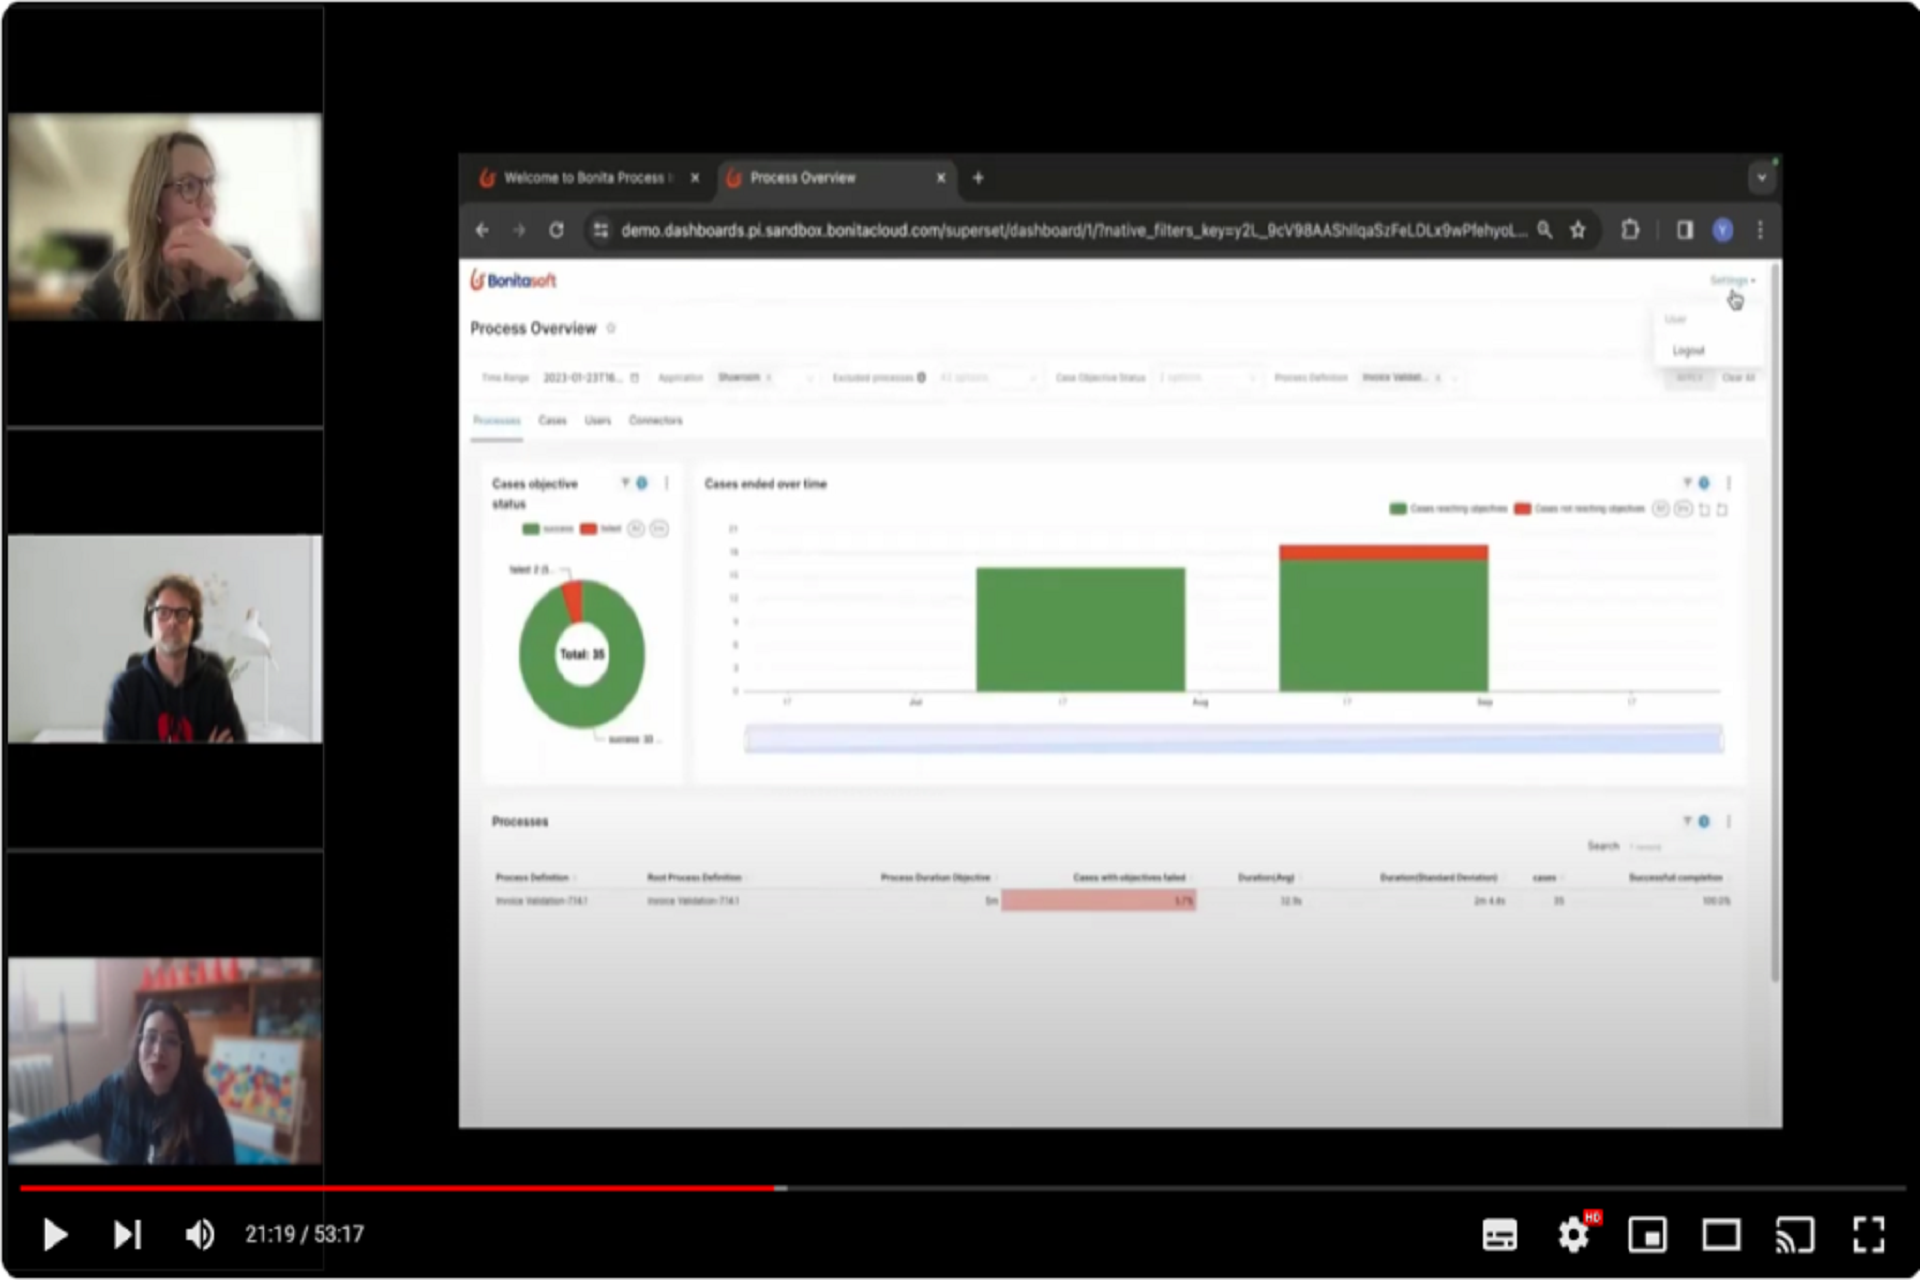
Task: Toggle subtitles/closed captions
Action: point(1499,1235)
